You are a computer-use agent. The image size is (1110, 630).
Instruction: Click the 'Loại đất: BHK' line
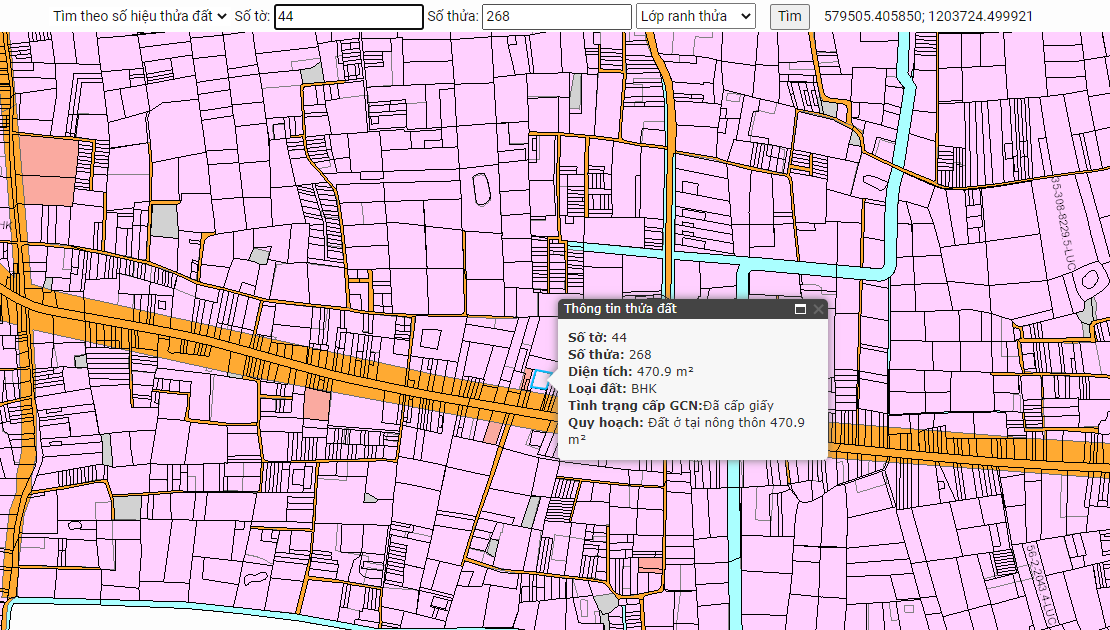613,388
